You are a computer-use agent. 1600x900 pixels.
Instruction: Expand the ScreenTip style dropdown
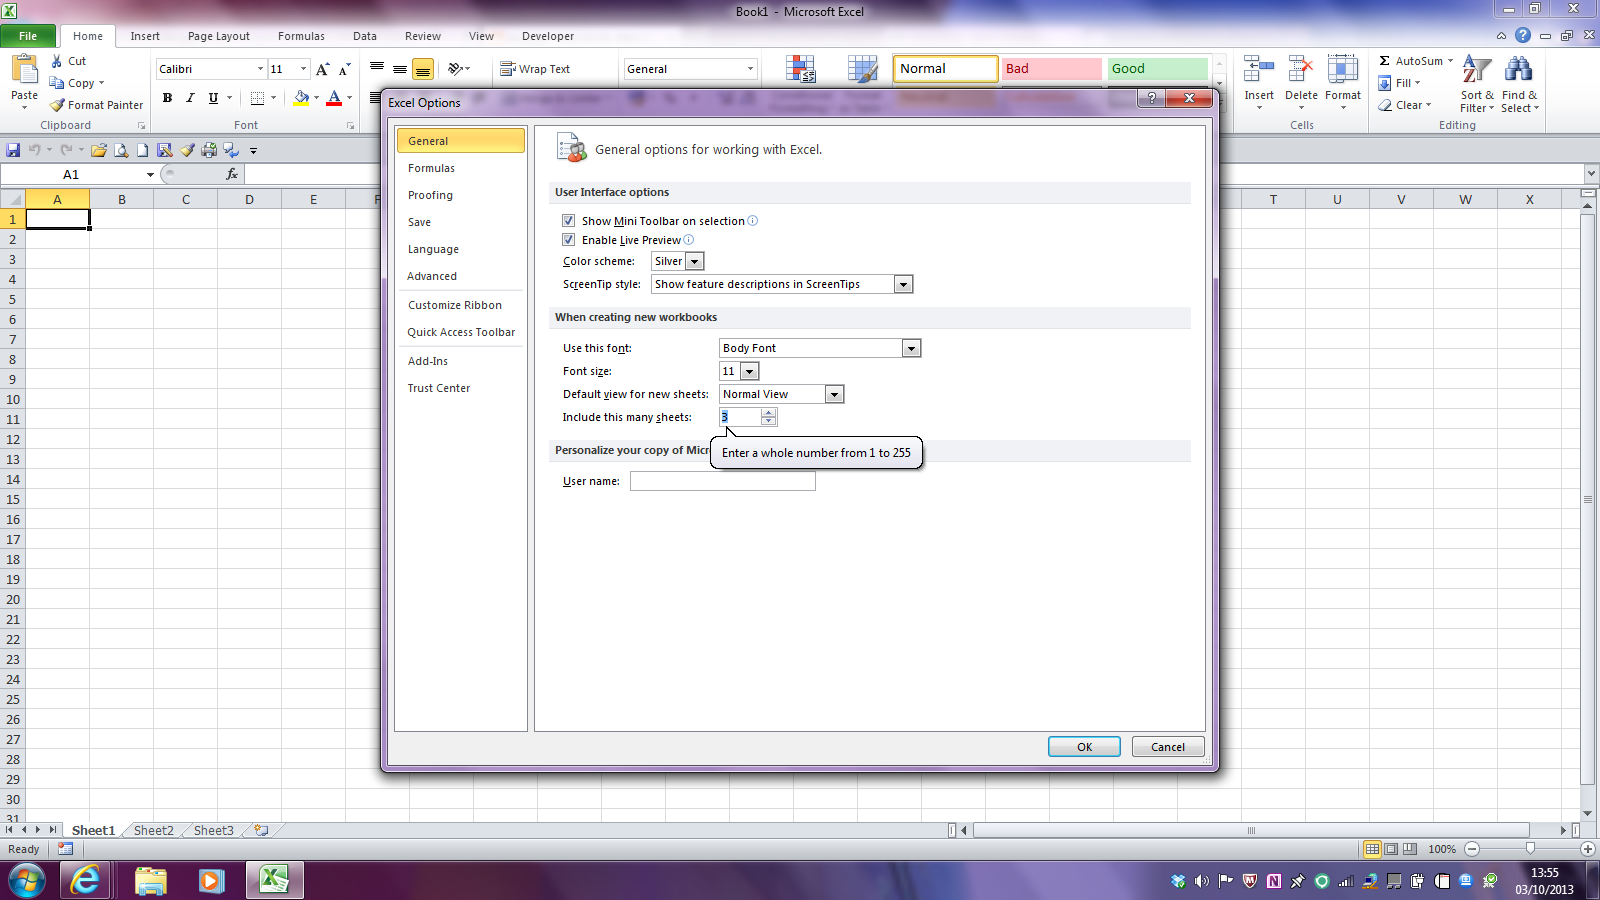pos(902,283)
